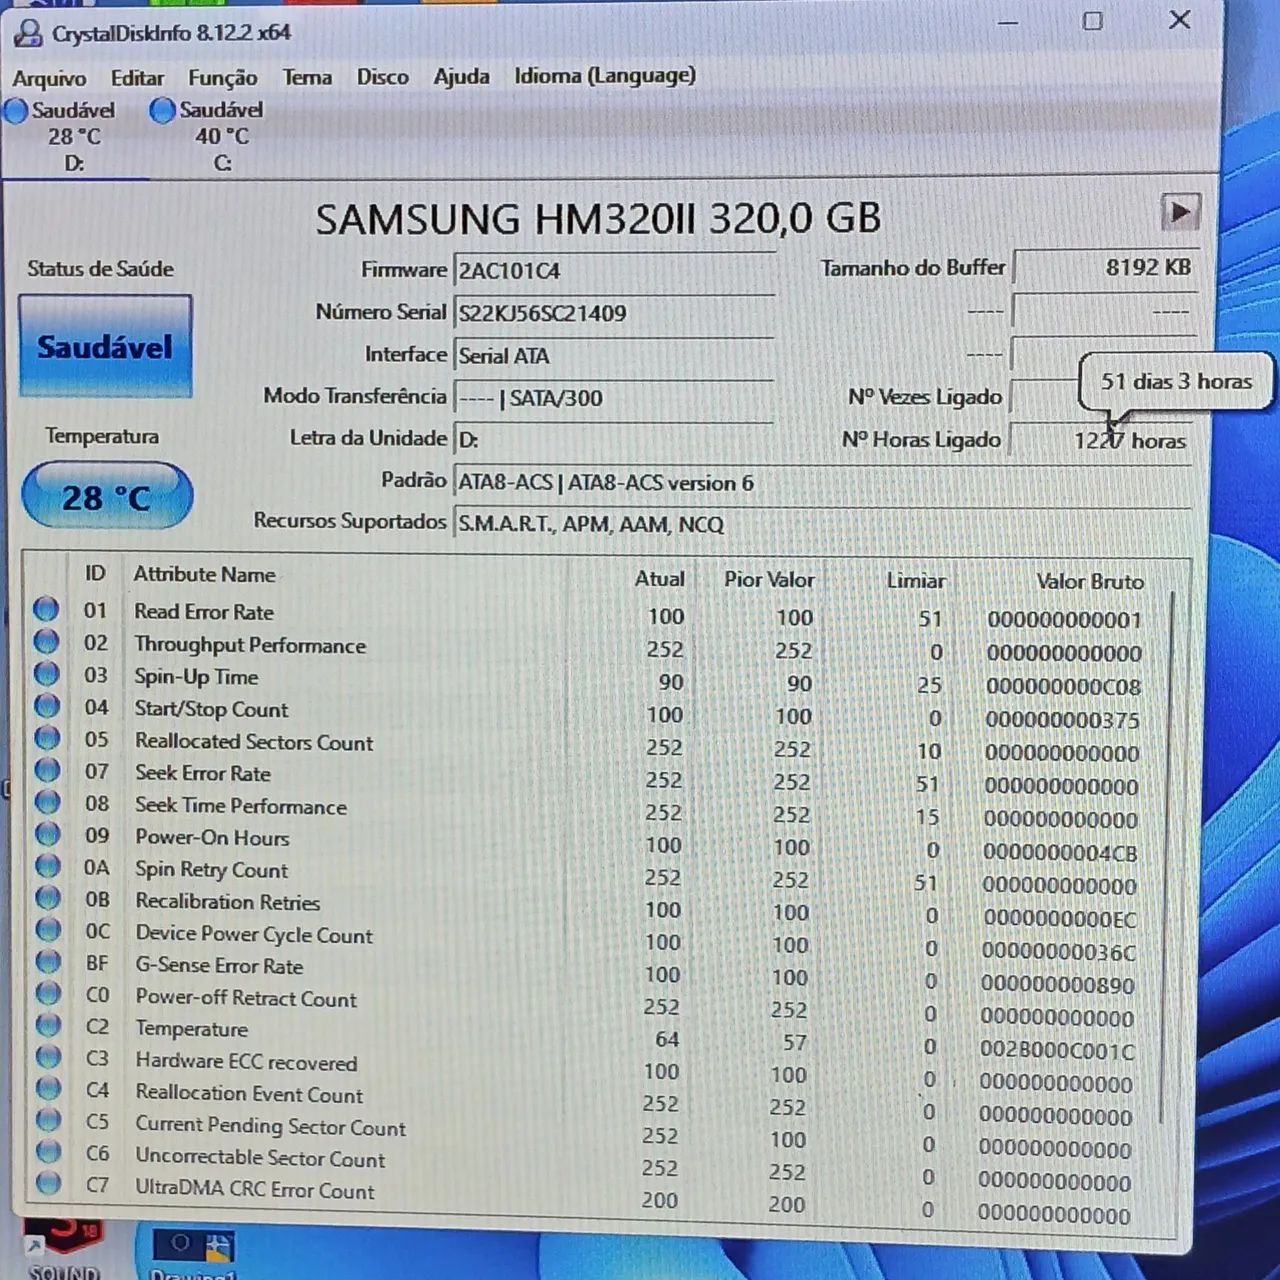1280x1280 pixels.
Task: Click the 28 °C temperature button
Action: pyautogui.click(x=106, y=496)
